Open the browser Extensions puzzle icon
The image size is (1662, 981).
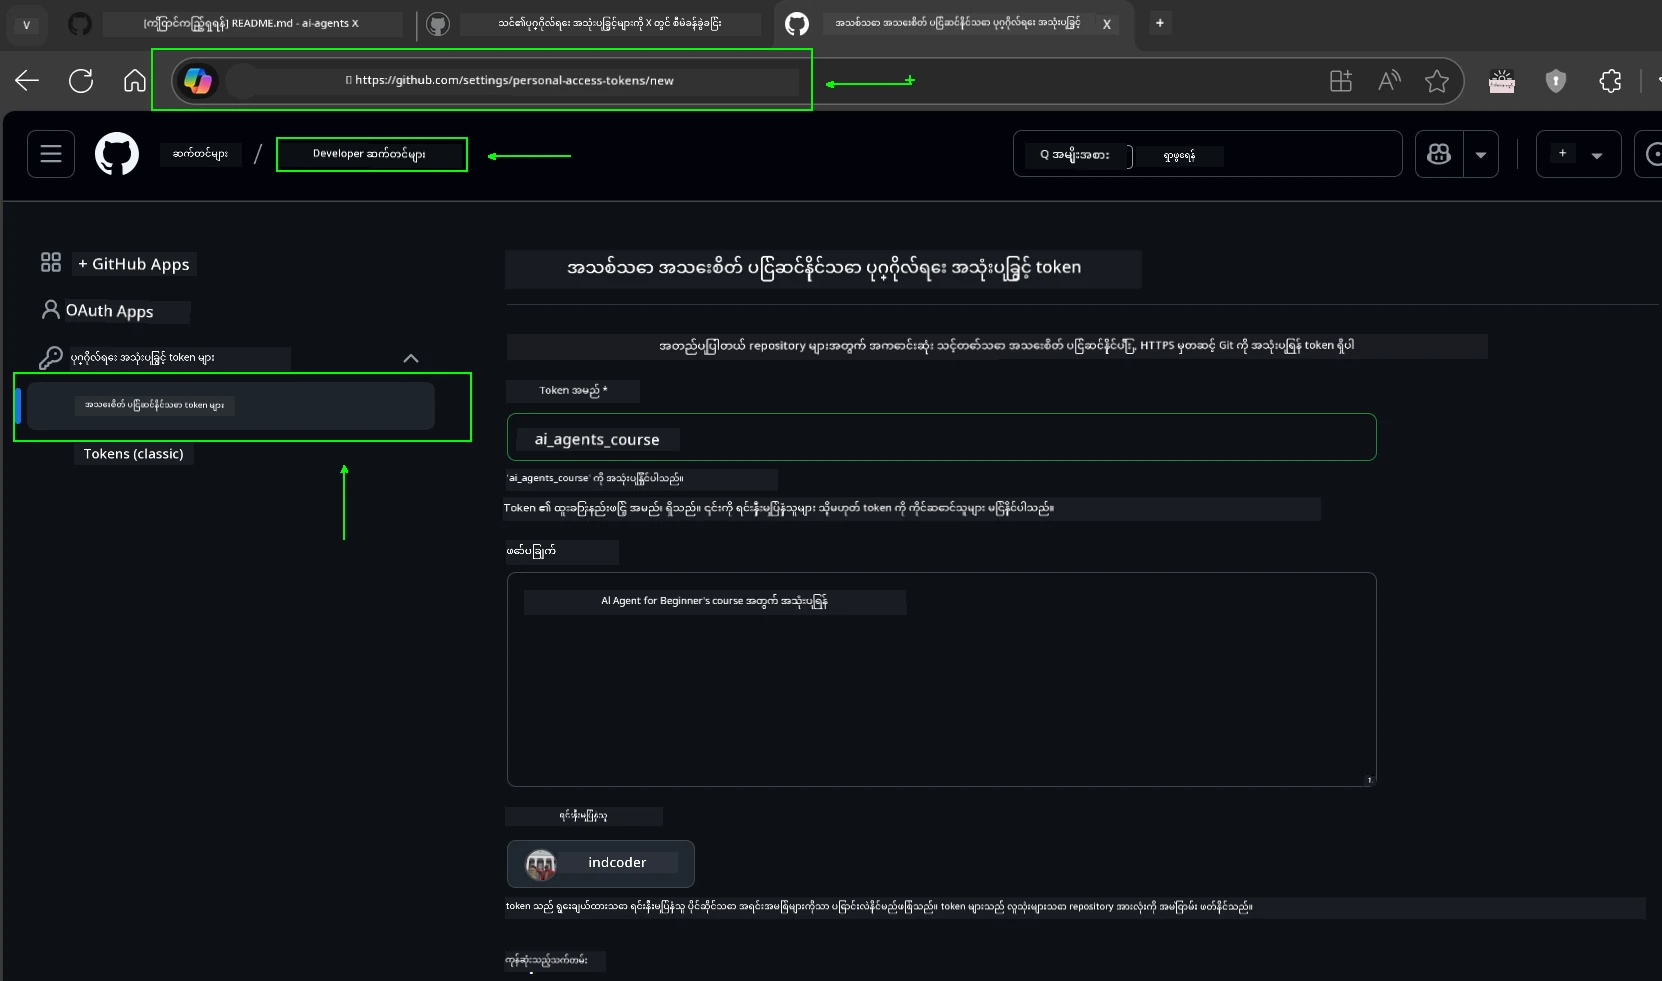tap(1610, 81)
